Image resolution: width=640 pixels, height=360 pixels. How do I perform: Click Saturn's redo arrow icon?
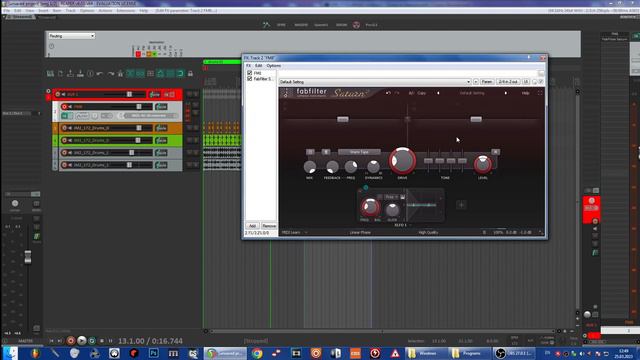click(397, 93)
